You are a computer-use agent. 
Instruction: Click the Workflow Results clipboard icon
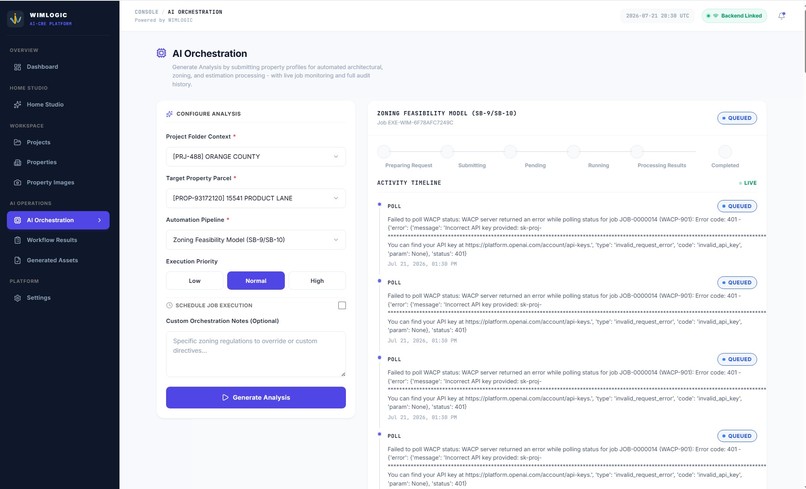click(x=17, y=240)
